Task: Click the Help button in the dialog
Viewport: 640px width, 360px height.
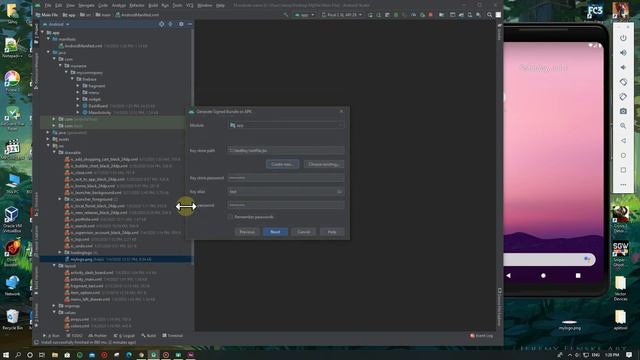Action: pos(332,232)
